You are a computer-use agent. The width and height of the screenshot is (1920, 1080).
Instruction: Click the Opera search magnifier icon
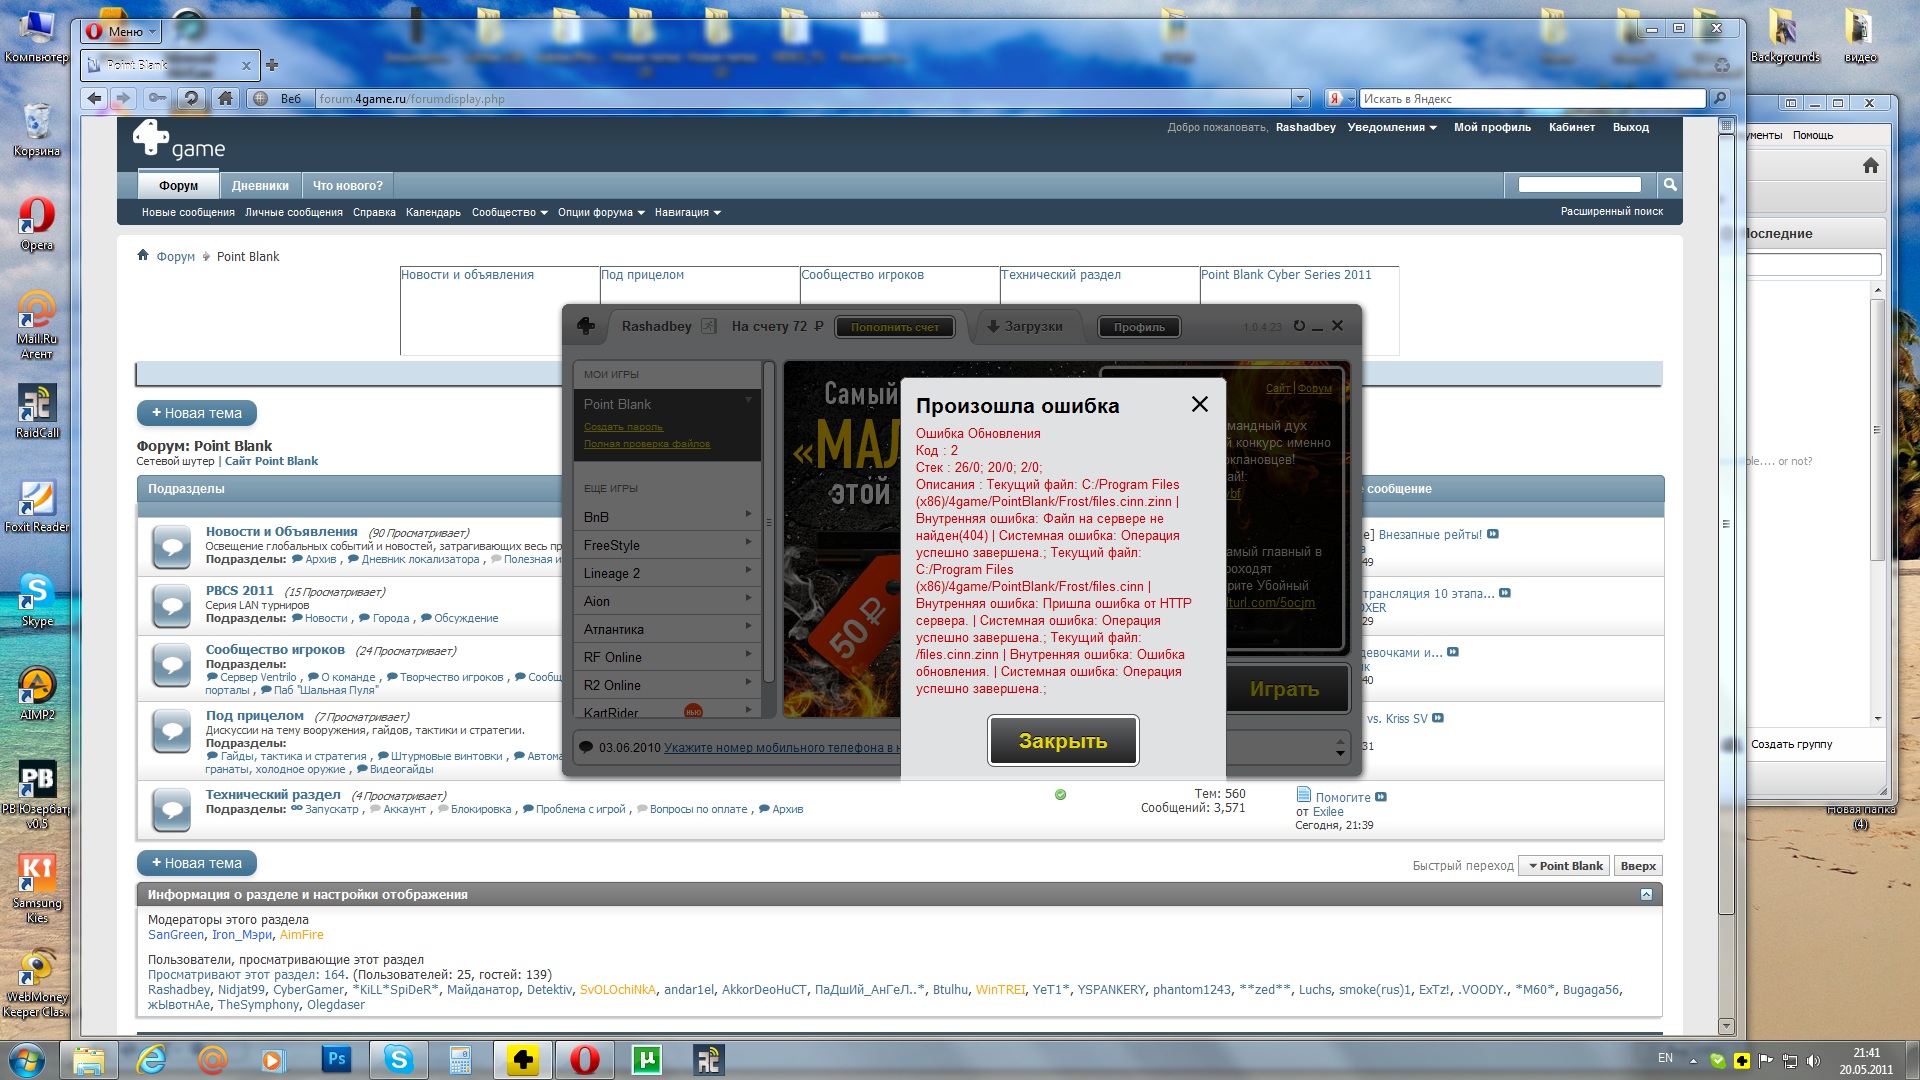(1719, 98)
